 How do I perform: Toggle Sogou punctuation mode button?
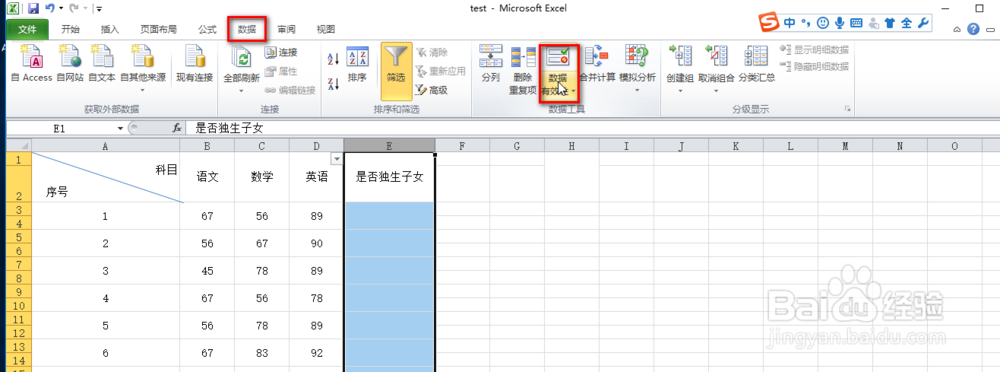[x=806, y=24]
